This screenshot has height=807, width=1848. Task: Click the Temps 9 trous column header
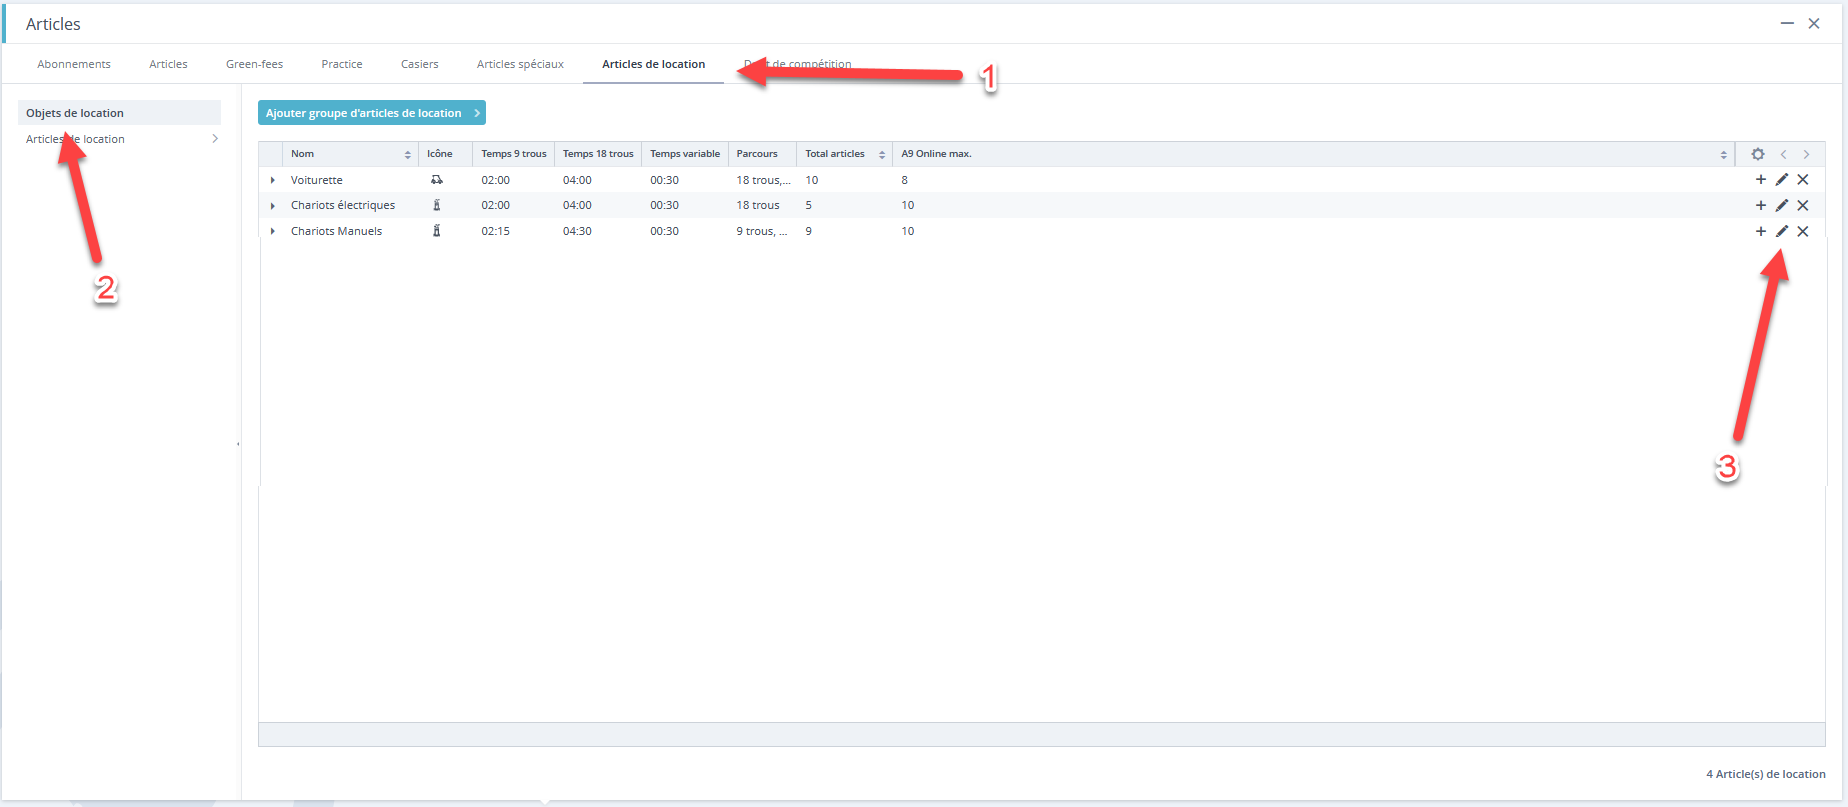click(514, 154)
